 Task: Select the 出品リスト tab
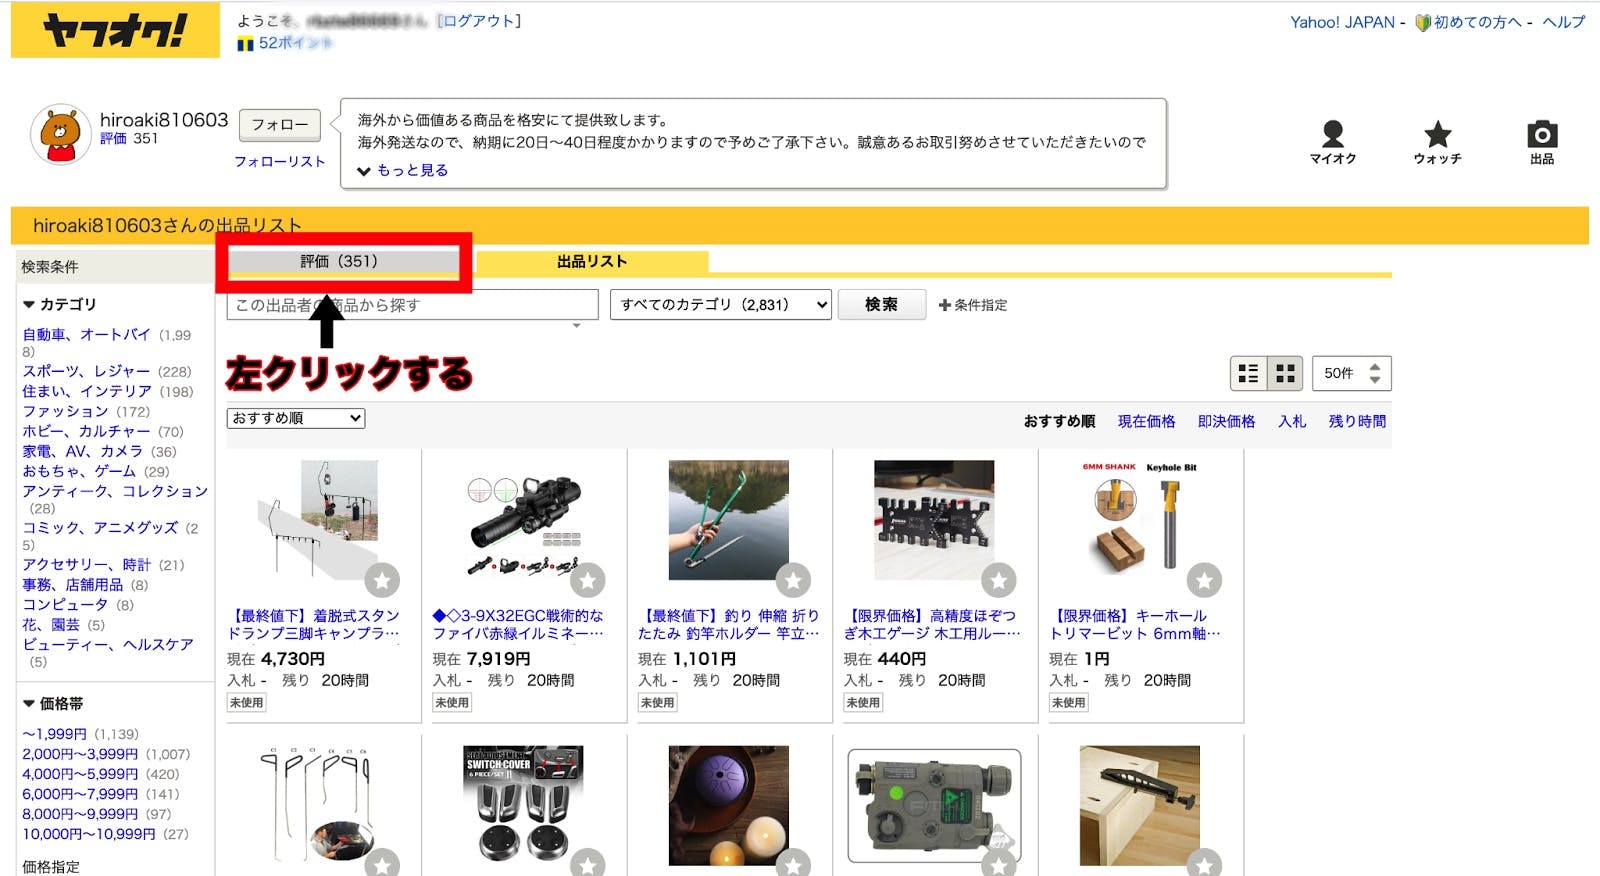[x=592, y=262]
